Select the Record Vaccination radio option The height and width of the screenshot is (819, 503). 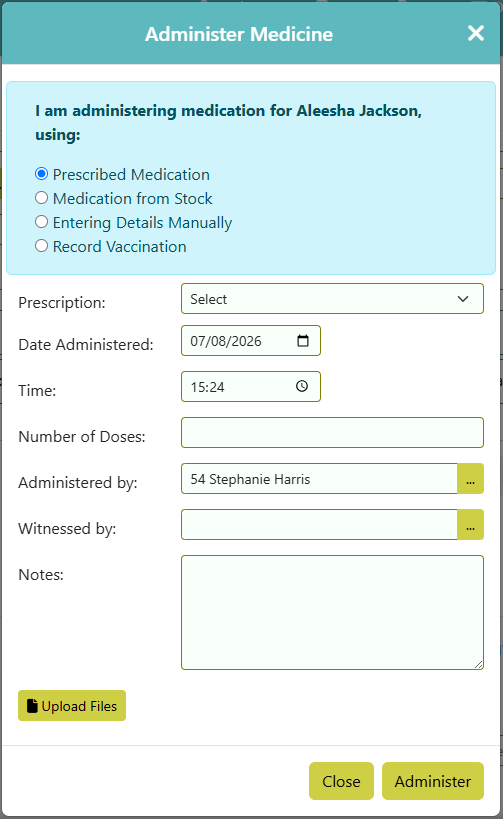[41, 245]
